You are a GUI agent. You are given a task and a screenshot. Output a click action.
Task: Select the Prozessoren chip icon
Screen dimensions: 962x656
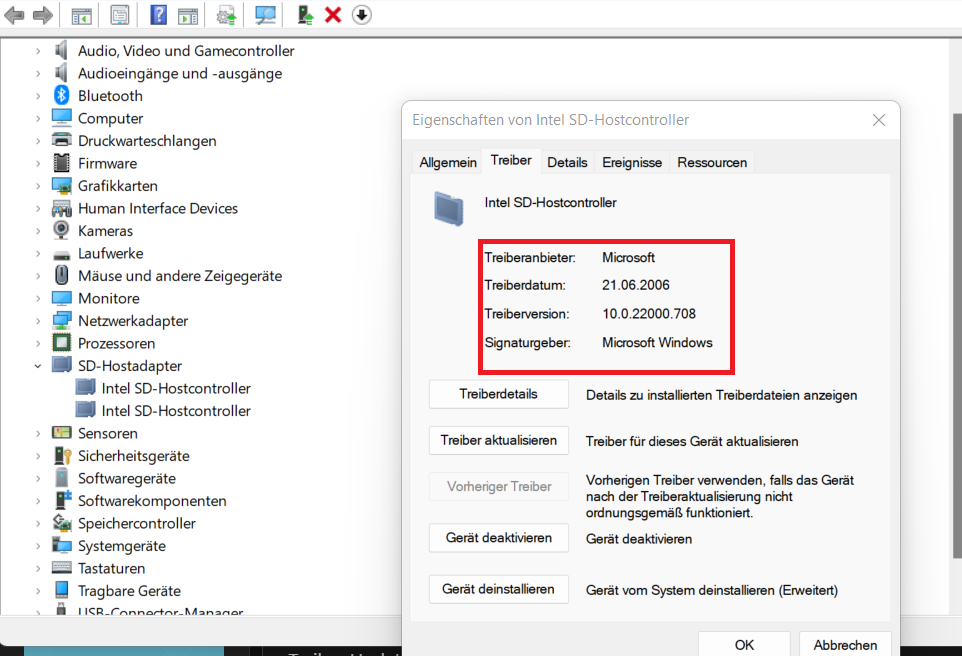pos(61,342)
